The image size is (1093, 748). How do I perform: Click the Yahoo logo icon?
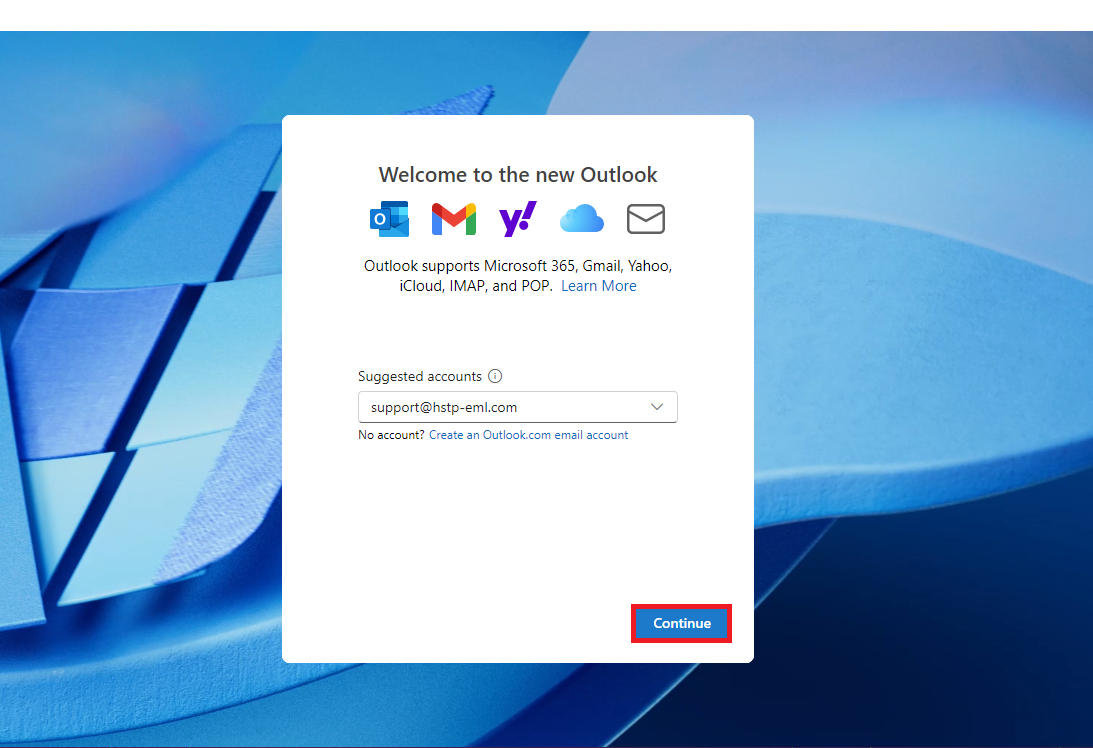(x=517, y=218)
